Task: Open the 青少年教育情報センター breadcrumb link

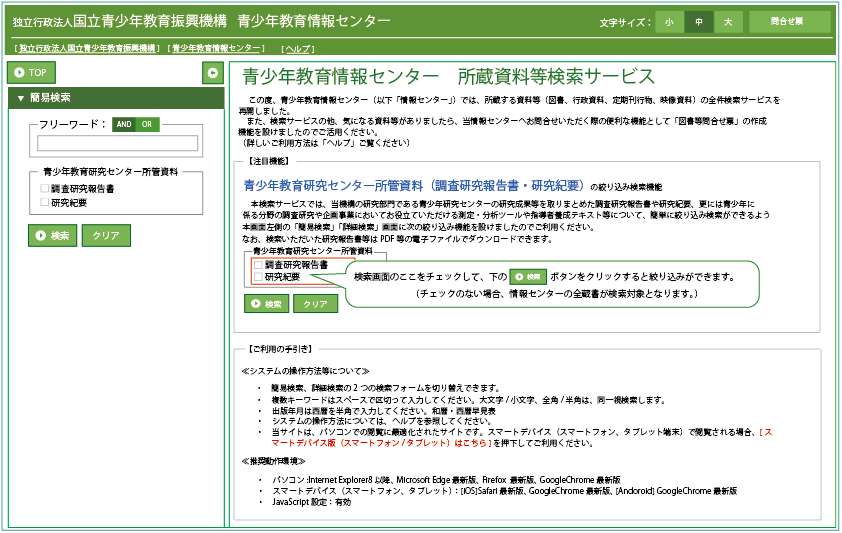Action: coord(216,48)
